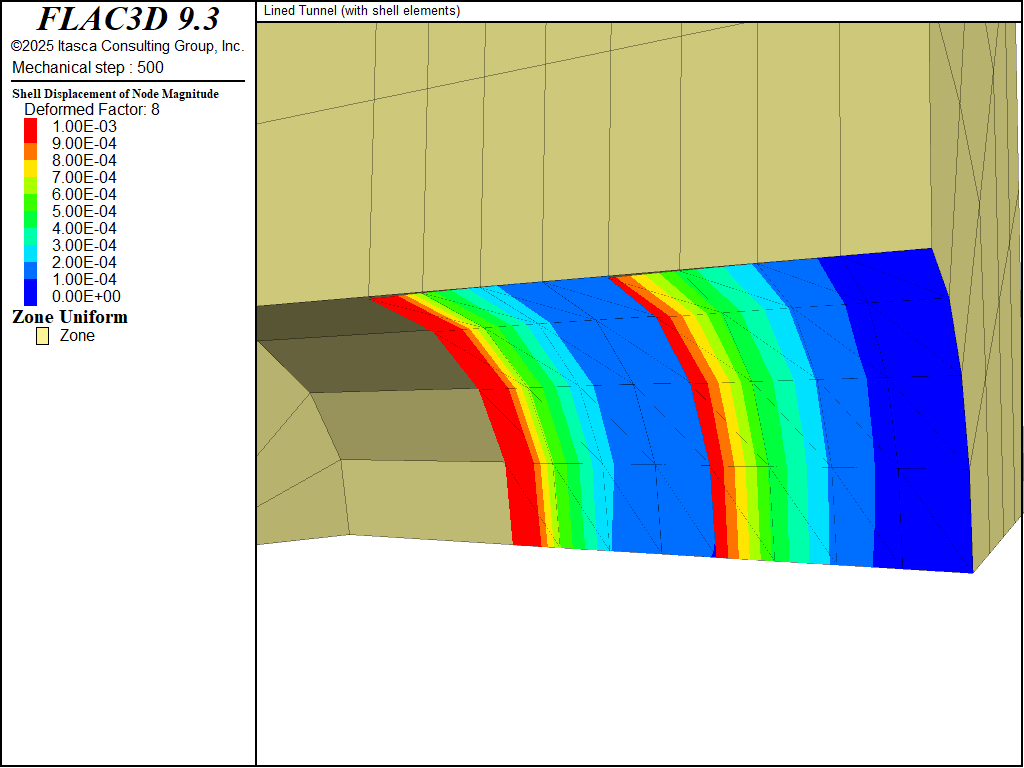
Task: Select the tan Zone legend swatch
Action: point(43,336)
